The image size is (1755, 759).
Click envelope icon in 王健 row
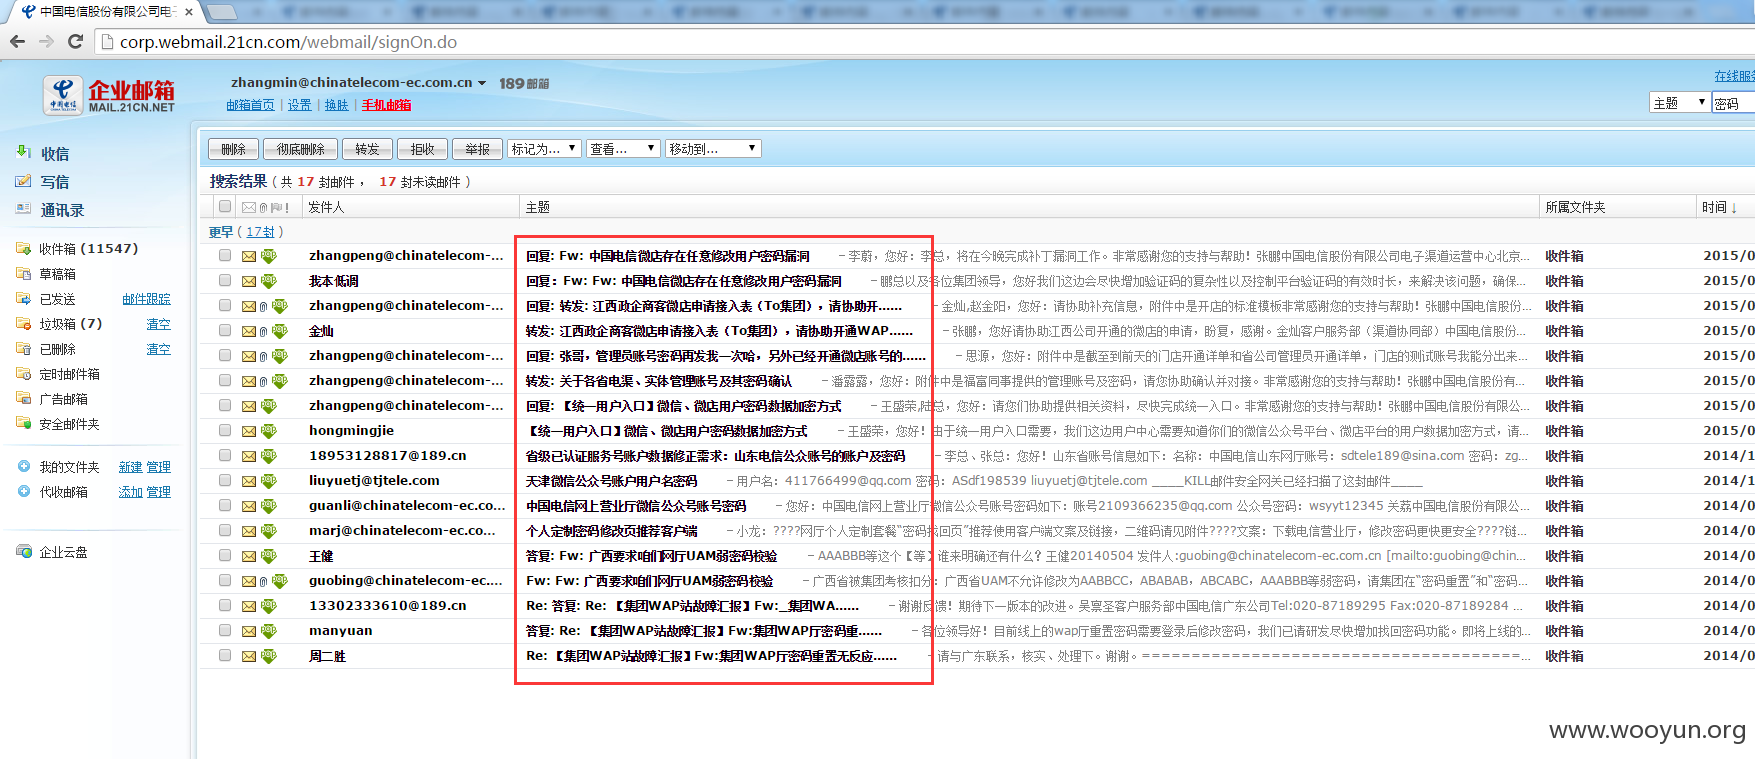(x=249, y=556)
